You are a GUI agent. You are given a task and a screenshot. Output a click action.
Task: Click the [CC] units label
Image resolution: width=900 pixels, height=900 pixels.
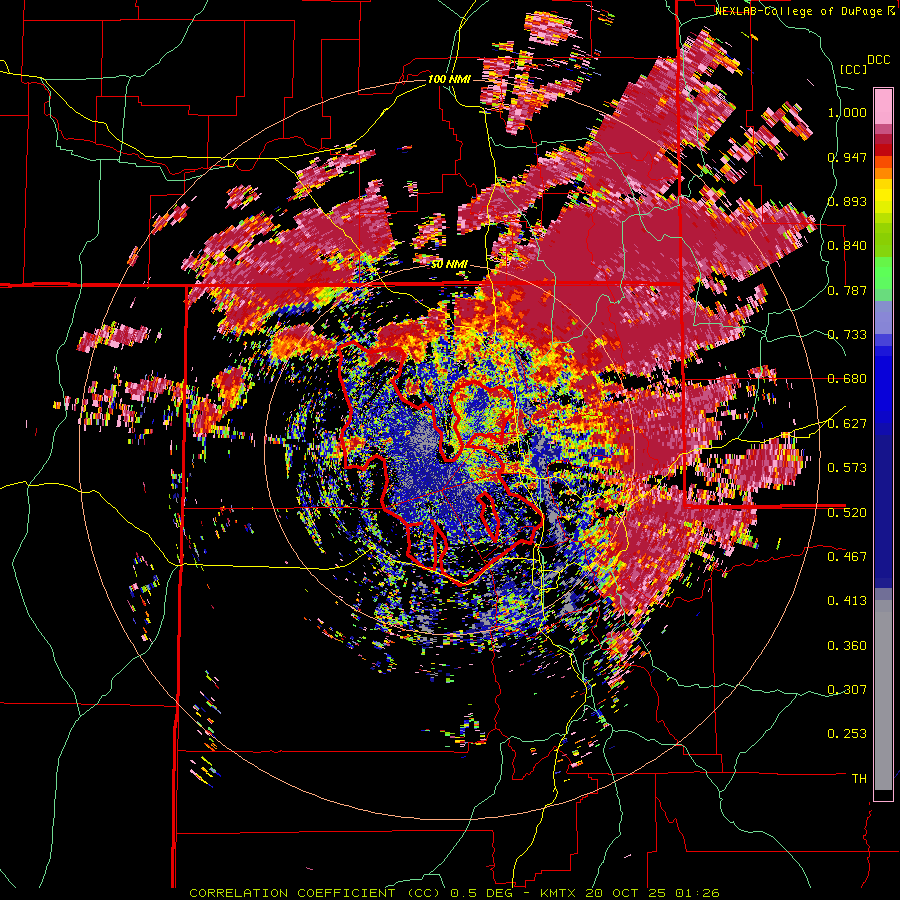point(853,69)
